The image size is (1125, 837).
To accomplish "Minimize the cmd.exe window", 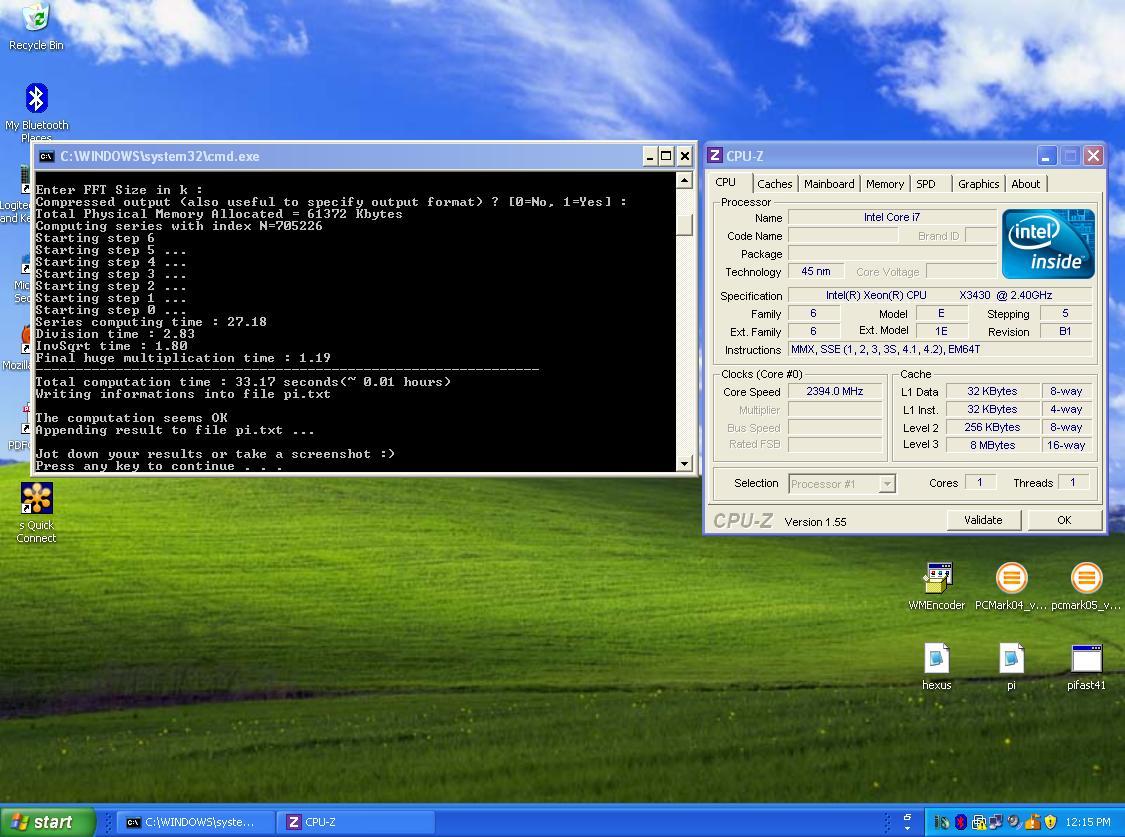I will pos(649,156).
